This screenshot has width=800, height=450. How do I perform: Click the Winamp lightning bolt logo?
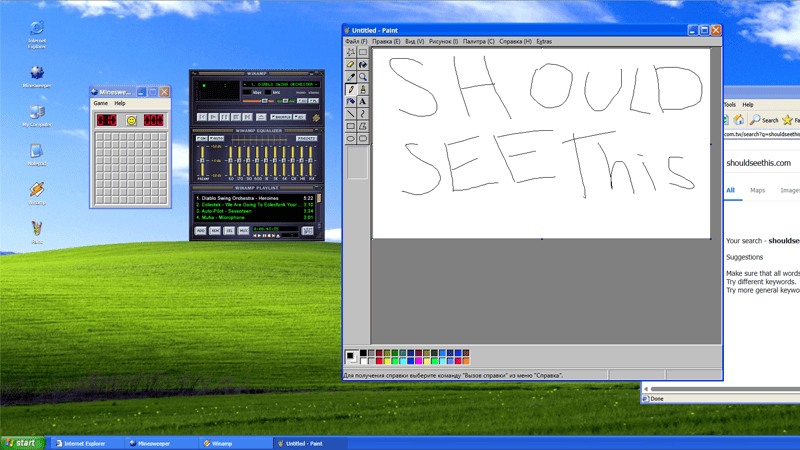pos(316,117)
